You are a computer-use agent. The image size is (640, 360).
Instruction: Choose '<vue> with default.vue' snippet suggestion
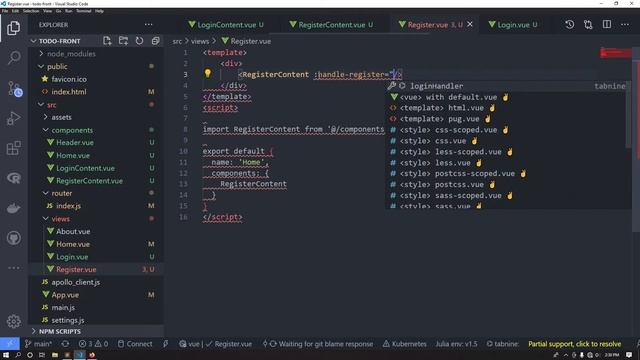point(506,97)
